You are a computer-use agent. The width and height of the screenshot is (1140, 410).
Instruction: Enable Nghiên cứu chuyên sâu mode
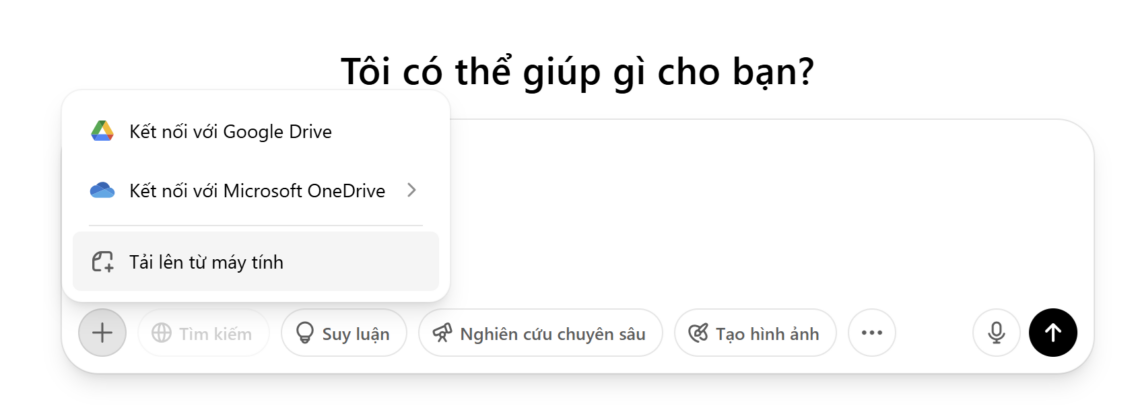(540, 333)
